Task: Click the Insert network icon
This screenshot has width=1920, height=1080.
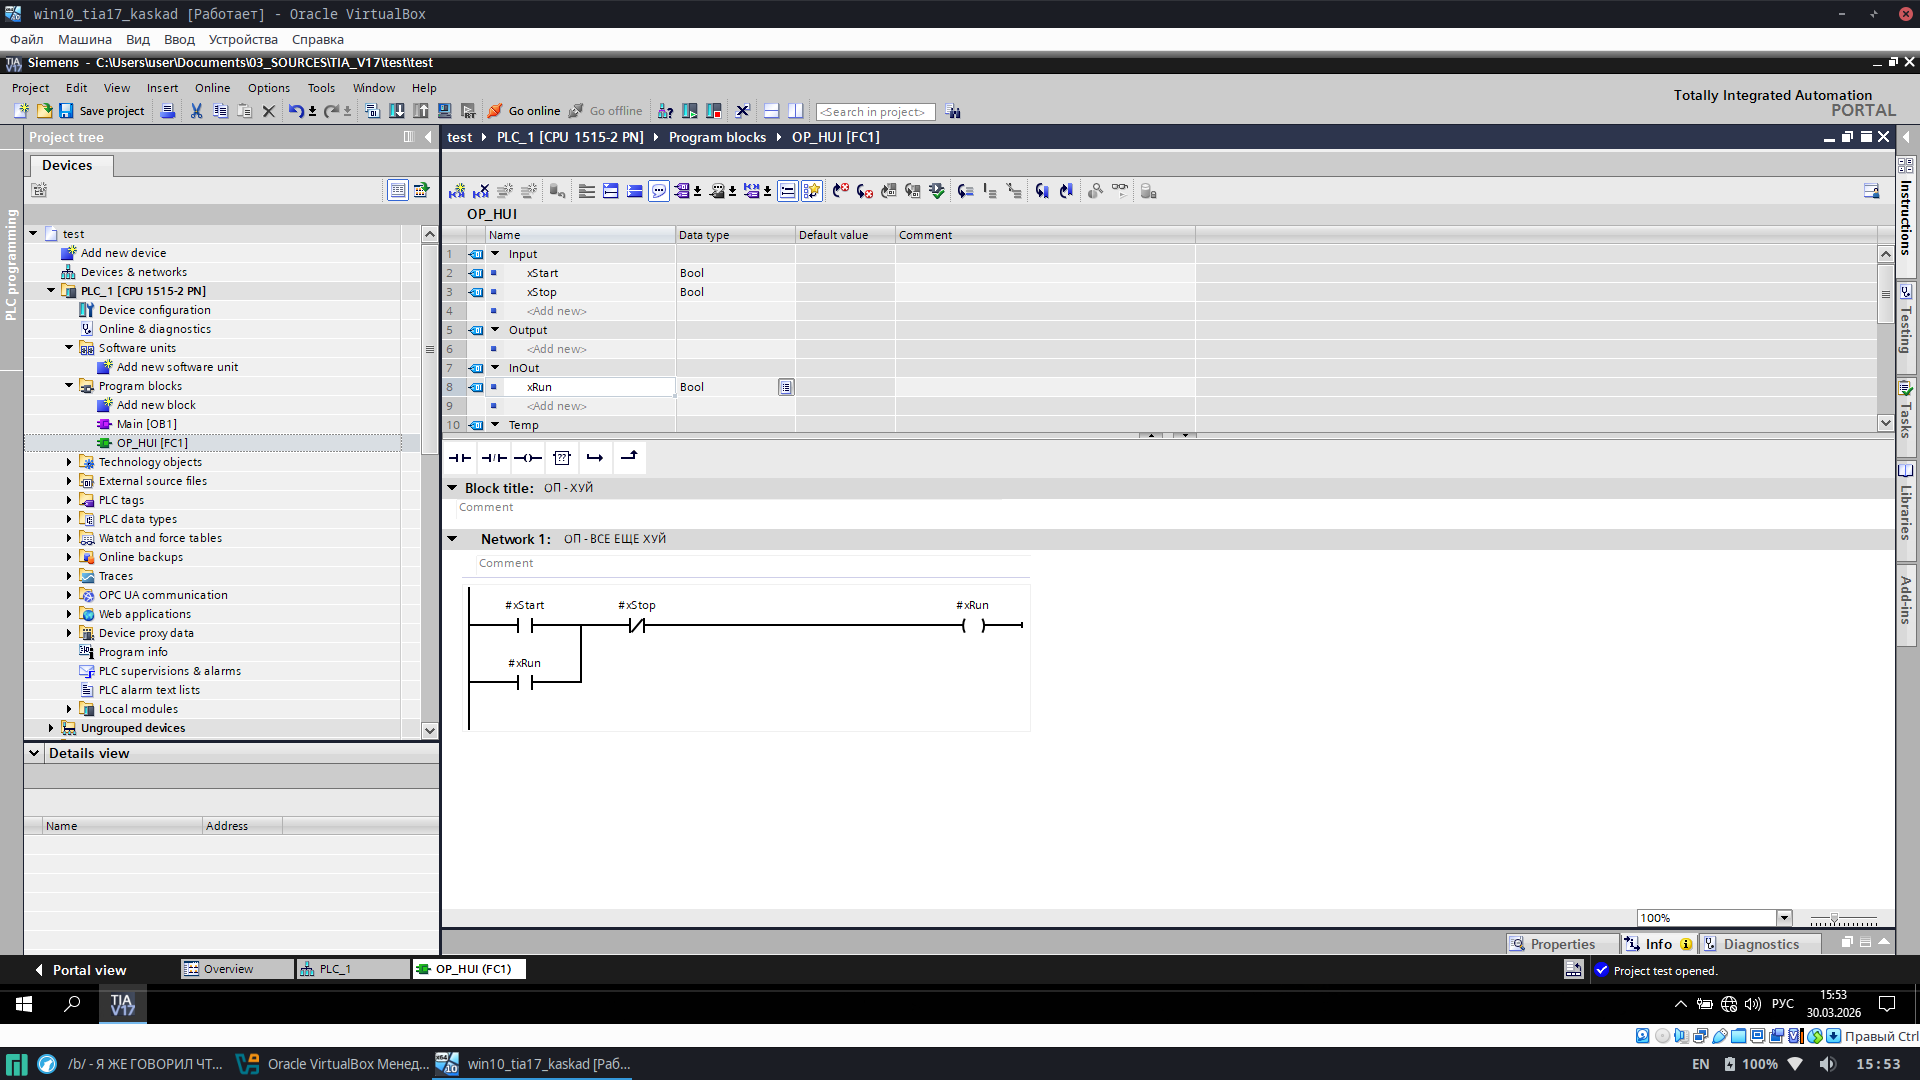Action: [x=457, y=191]
